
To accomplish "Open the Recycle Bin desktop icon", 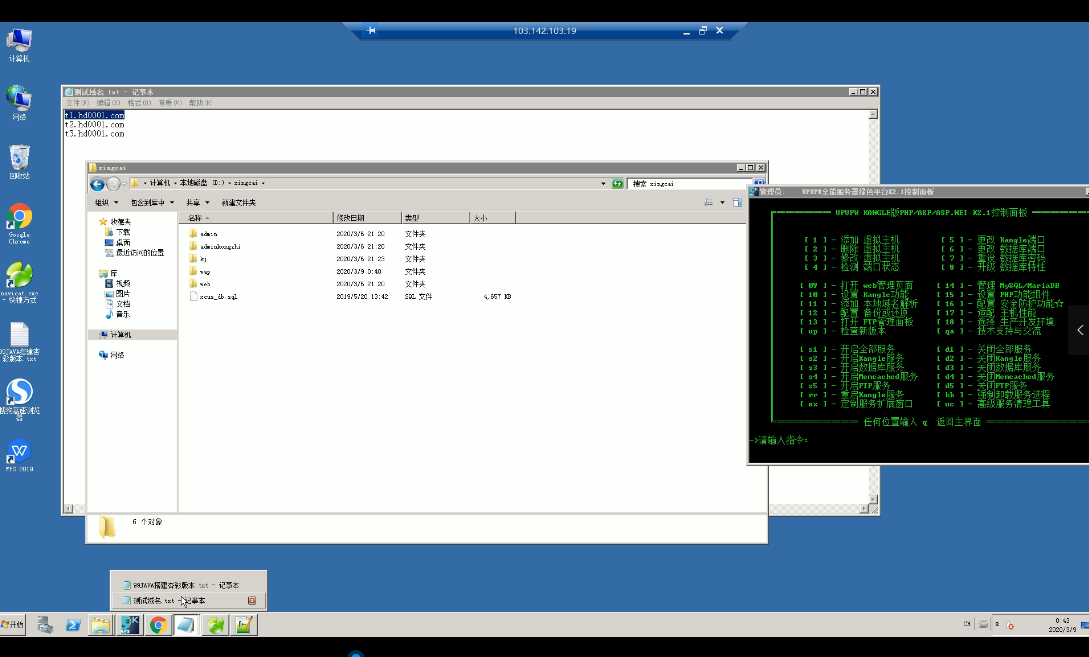I will (19, 158).
